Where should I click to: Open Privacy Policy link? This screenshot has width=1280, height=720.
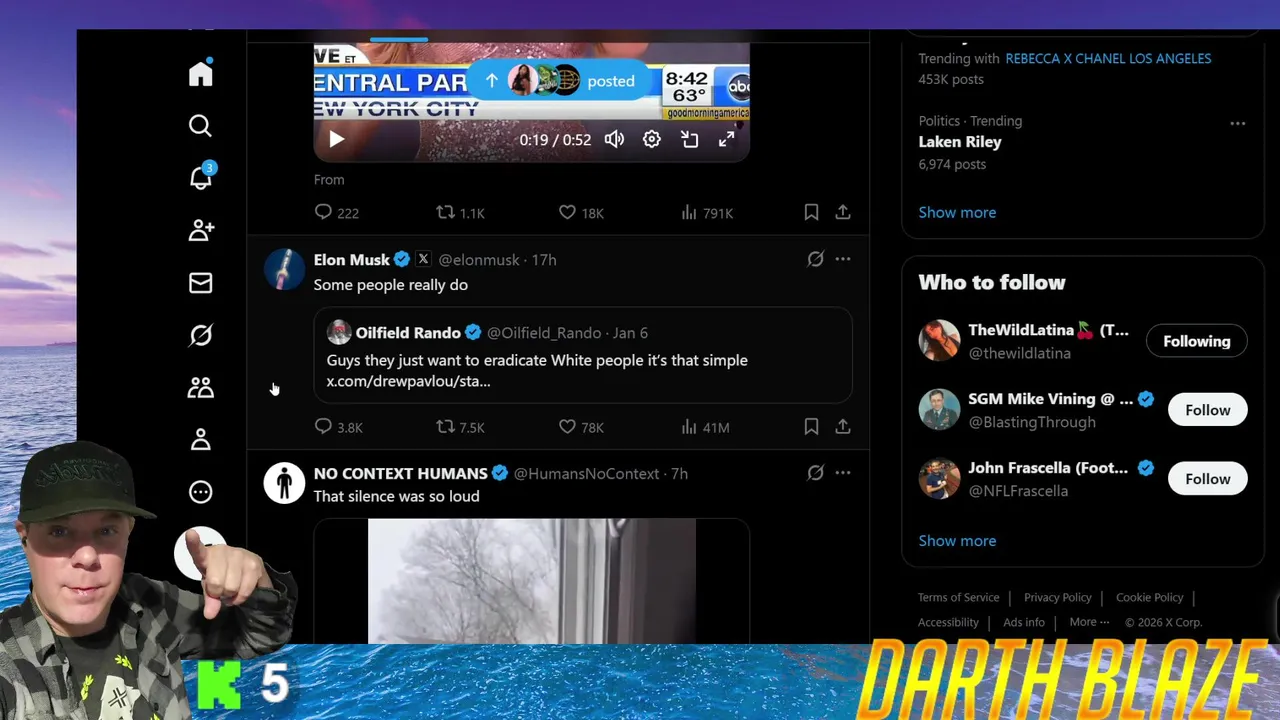click(1058, 597)
